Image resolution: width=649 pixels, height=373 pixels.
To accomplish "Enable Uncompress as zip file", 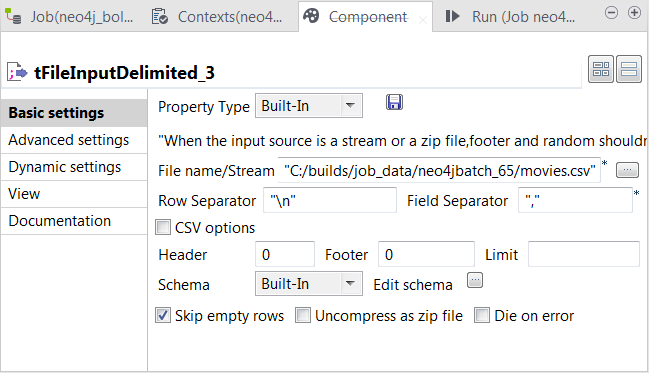I will (303, 315).
